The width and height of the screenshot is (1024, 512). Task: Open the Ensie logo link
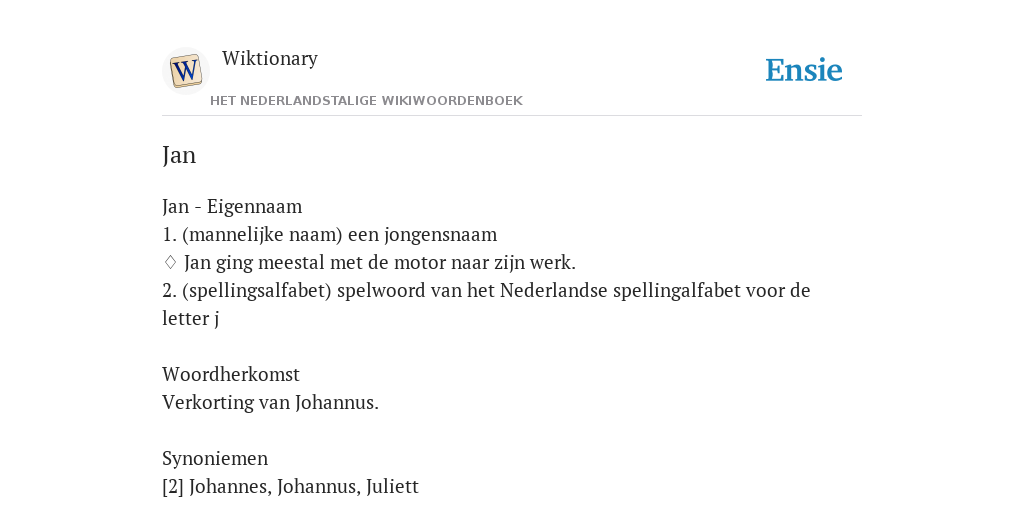[804, 70]
